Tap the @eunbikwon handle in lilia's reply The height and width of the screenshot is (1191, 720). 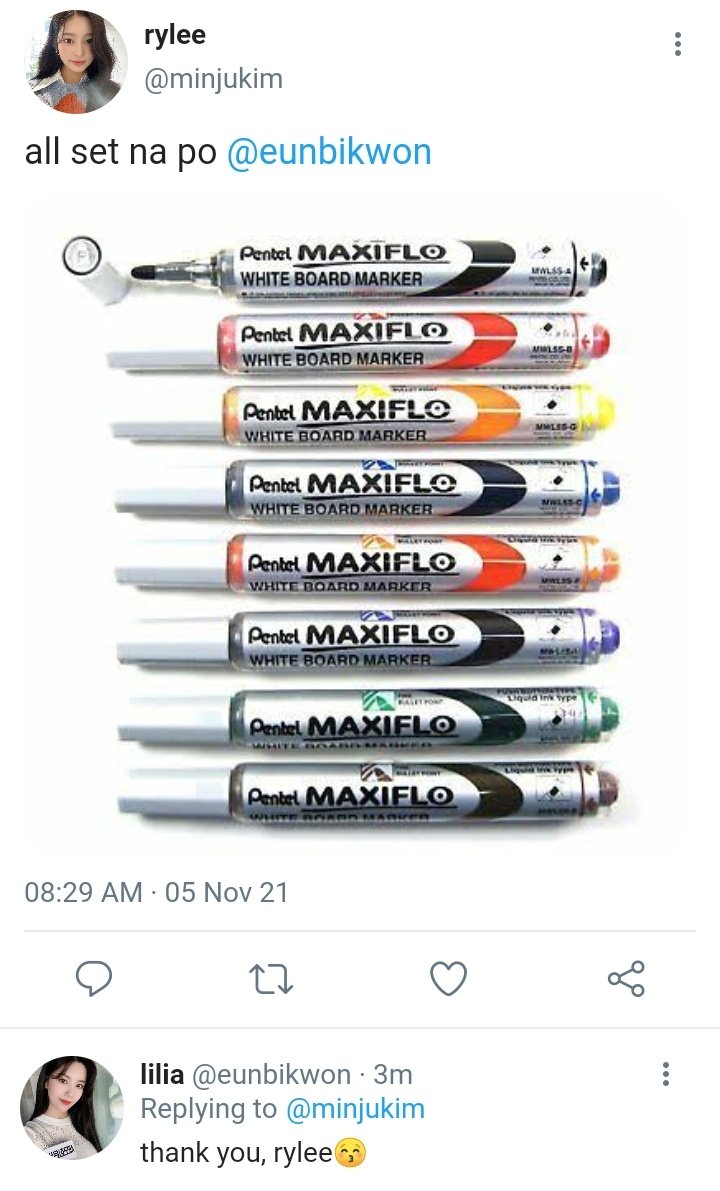pyautogui.click(x=271, y=1075)
